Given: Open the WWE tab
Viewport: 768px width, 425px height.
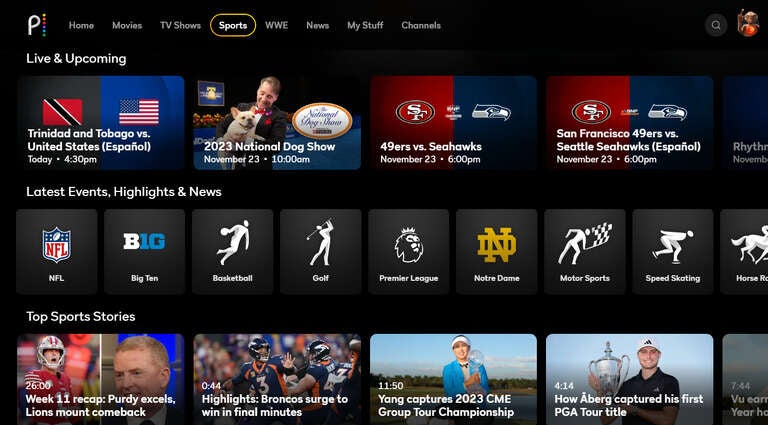Looking at the screenshot, I should 276,25.
